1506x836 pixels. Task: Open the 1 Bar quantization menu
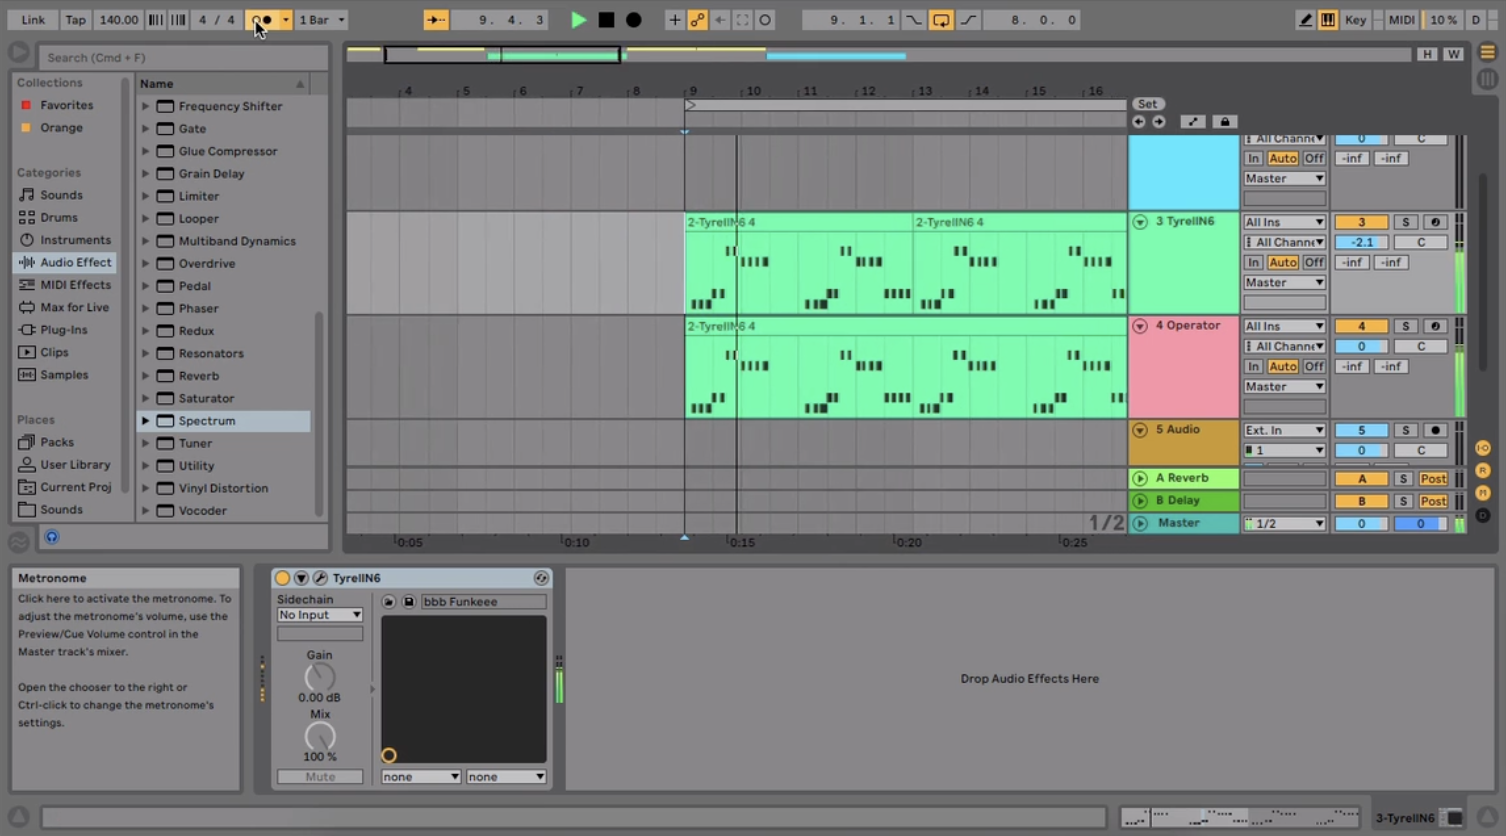[322, 20]
